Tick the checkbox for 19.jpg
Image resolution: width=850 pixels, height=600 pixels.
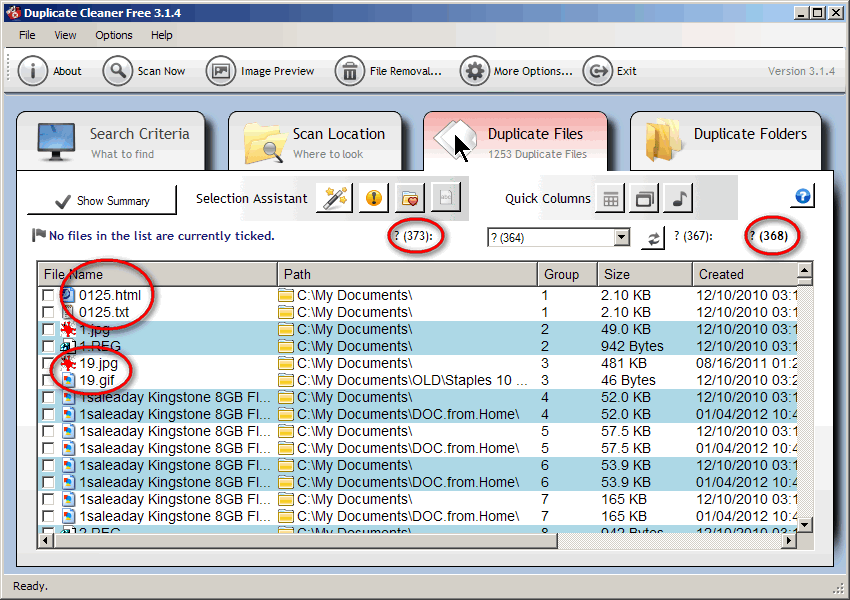pos(48,364)
